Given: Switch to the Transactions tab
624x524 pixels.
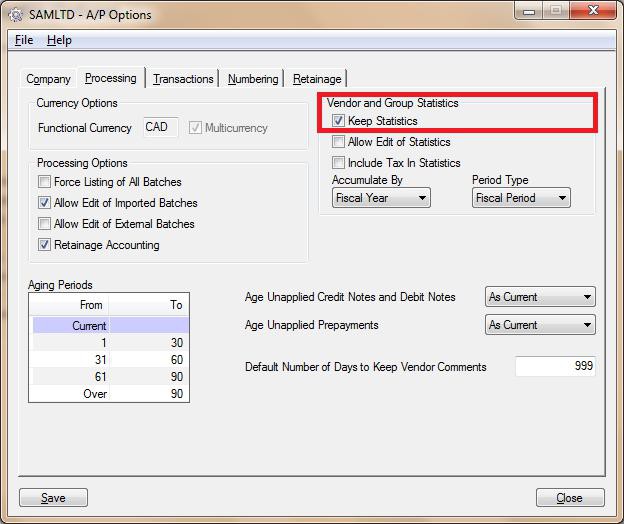Looking at the screenshot, I should 183,79.
